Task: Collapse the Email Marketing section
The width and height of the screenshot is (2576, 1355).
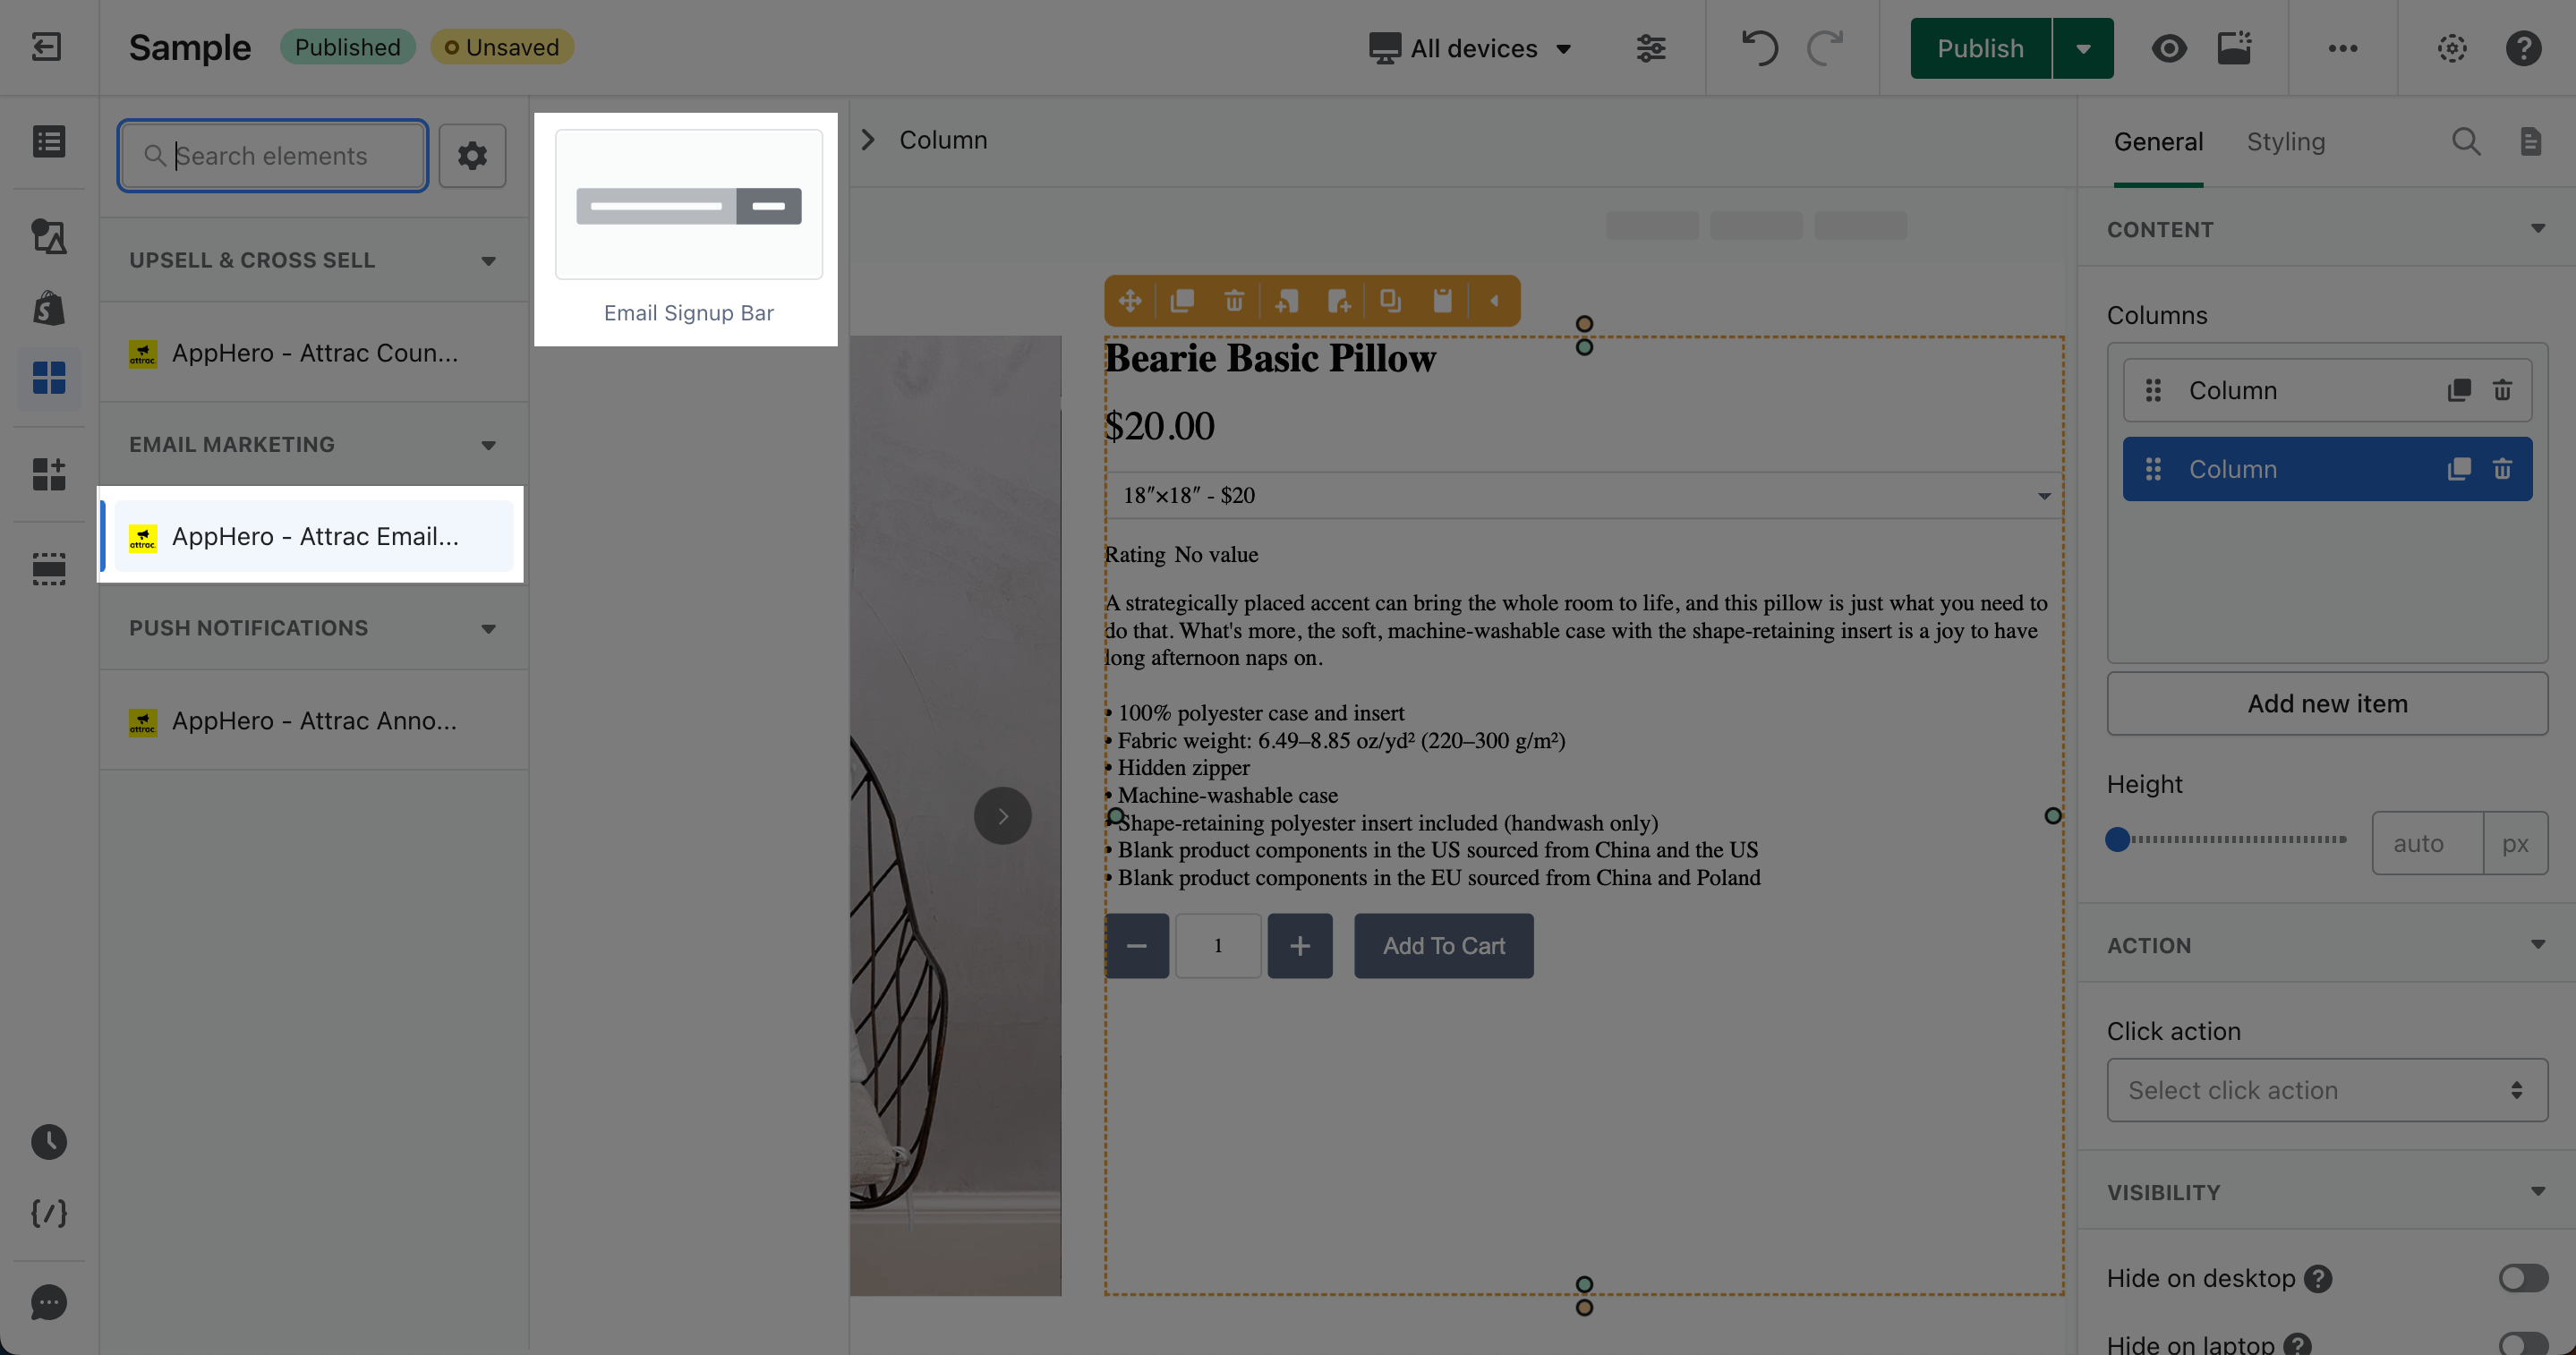Action: click(488, 445)
